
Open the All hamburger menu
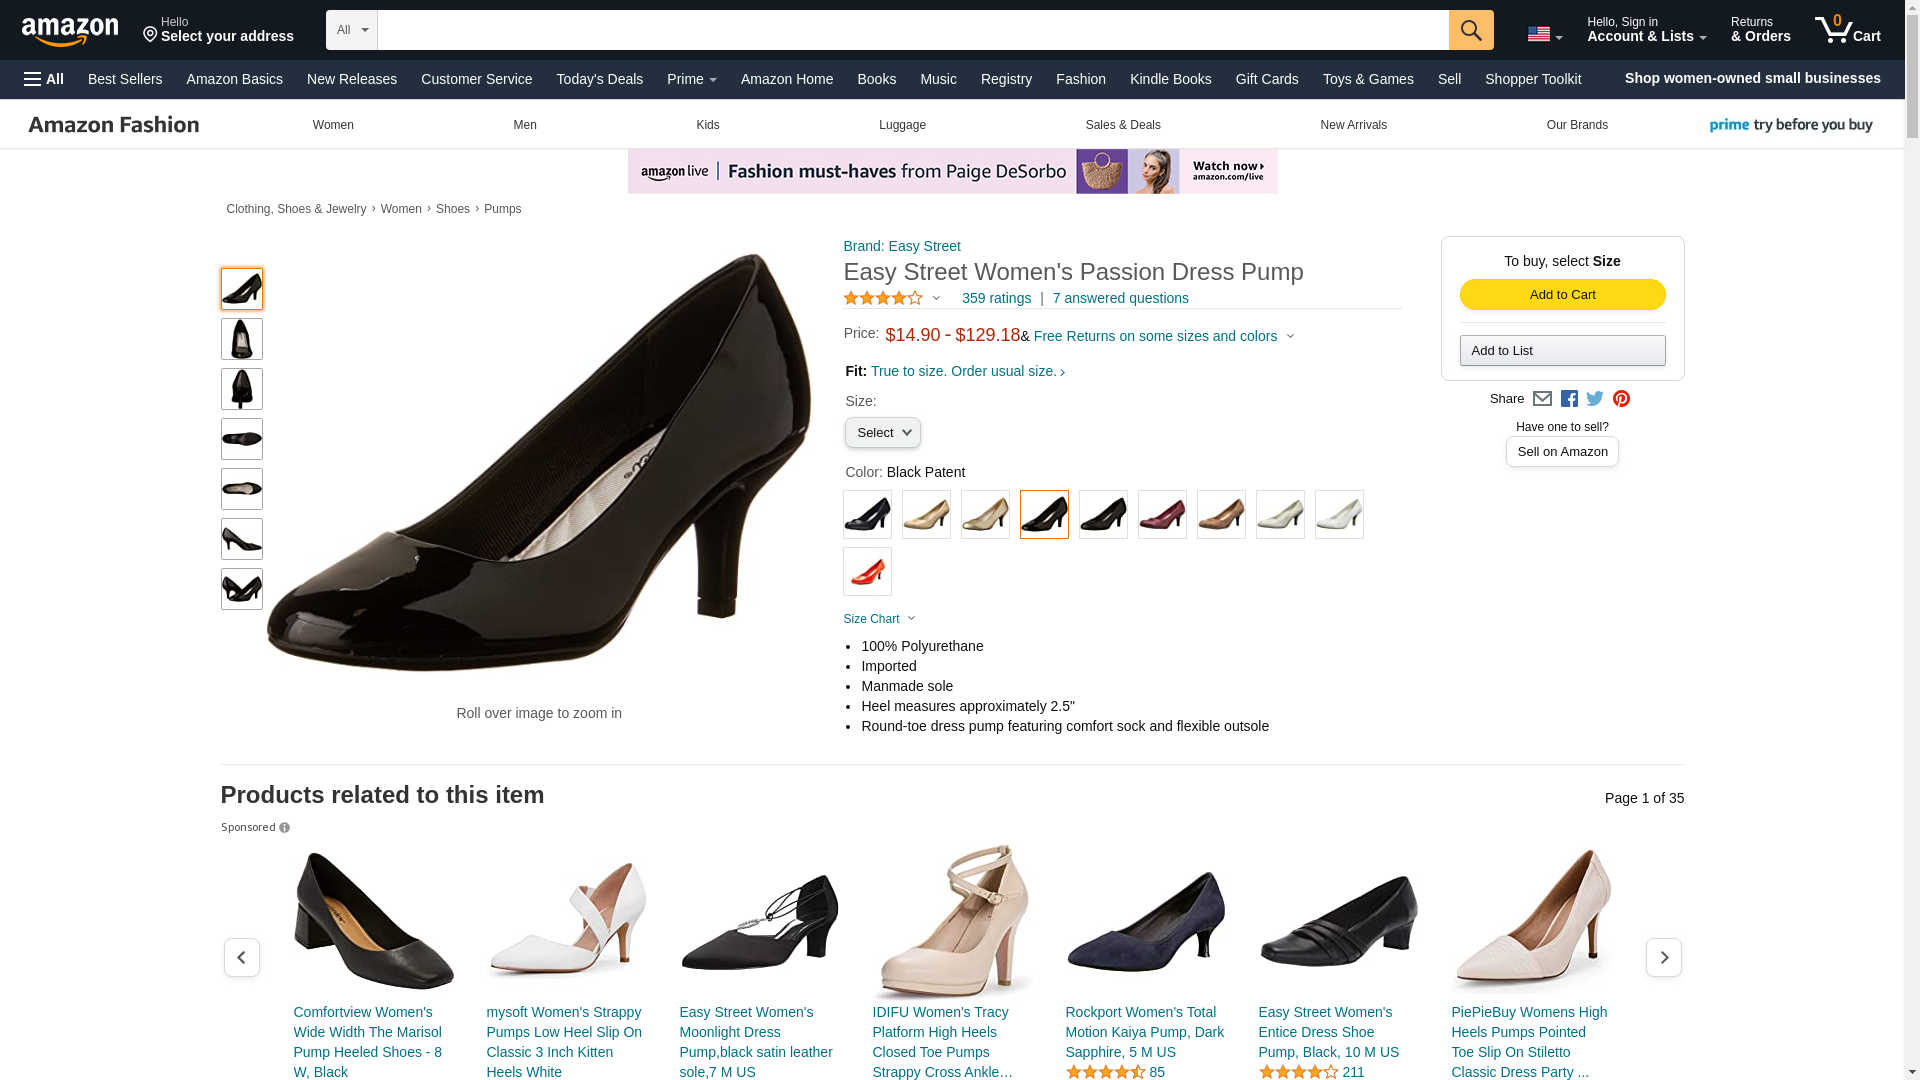coord(44,79)
